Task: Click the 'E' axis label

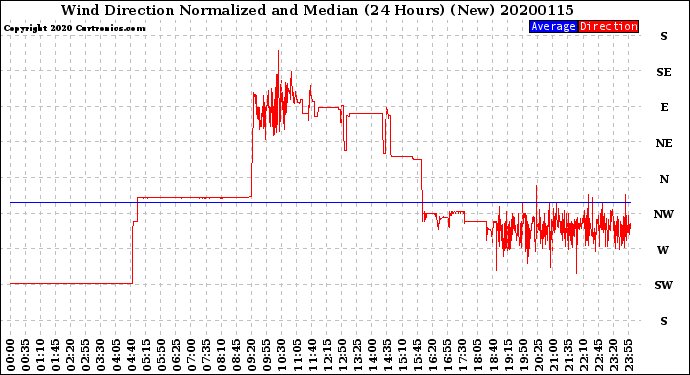Action: (664, 107)
